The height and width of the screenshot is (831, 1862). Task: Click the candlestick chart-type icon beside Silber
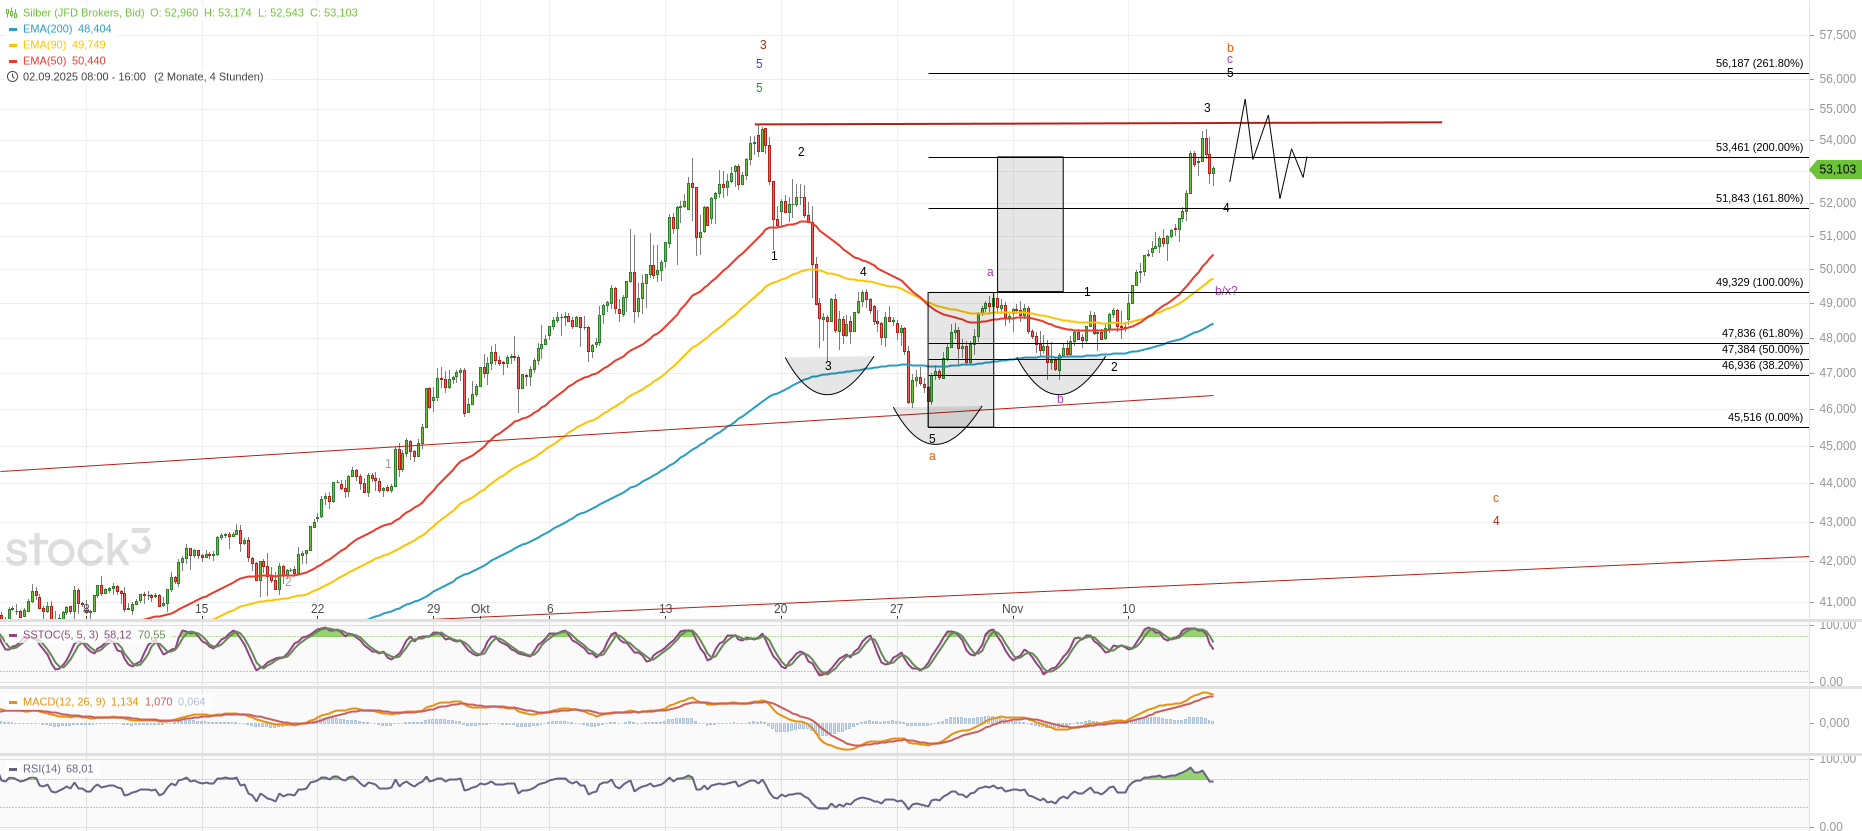point(12,13)
